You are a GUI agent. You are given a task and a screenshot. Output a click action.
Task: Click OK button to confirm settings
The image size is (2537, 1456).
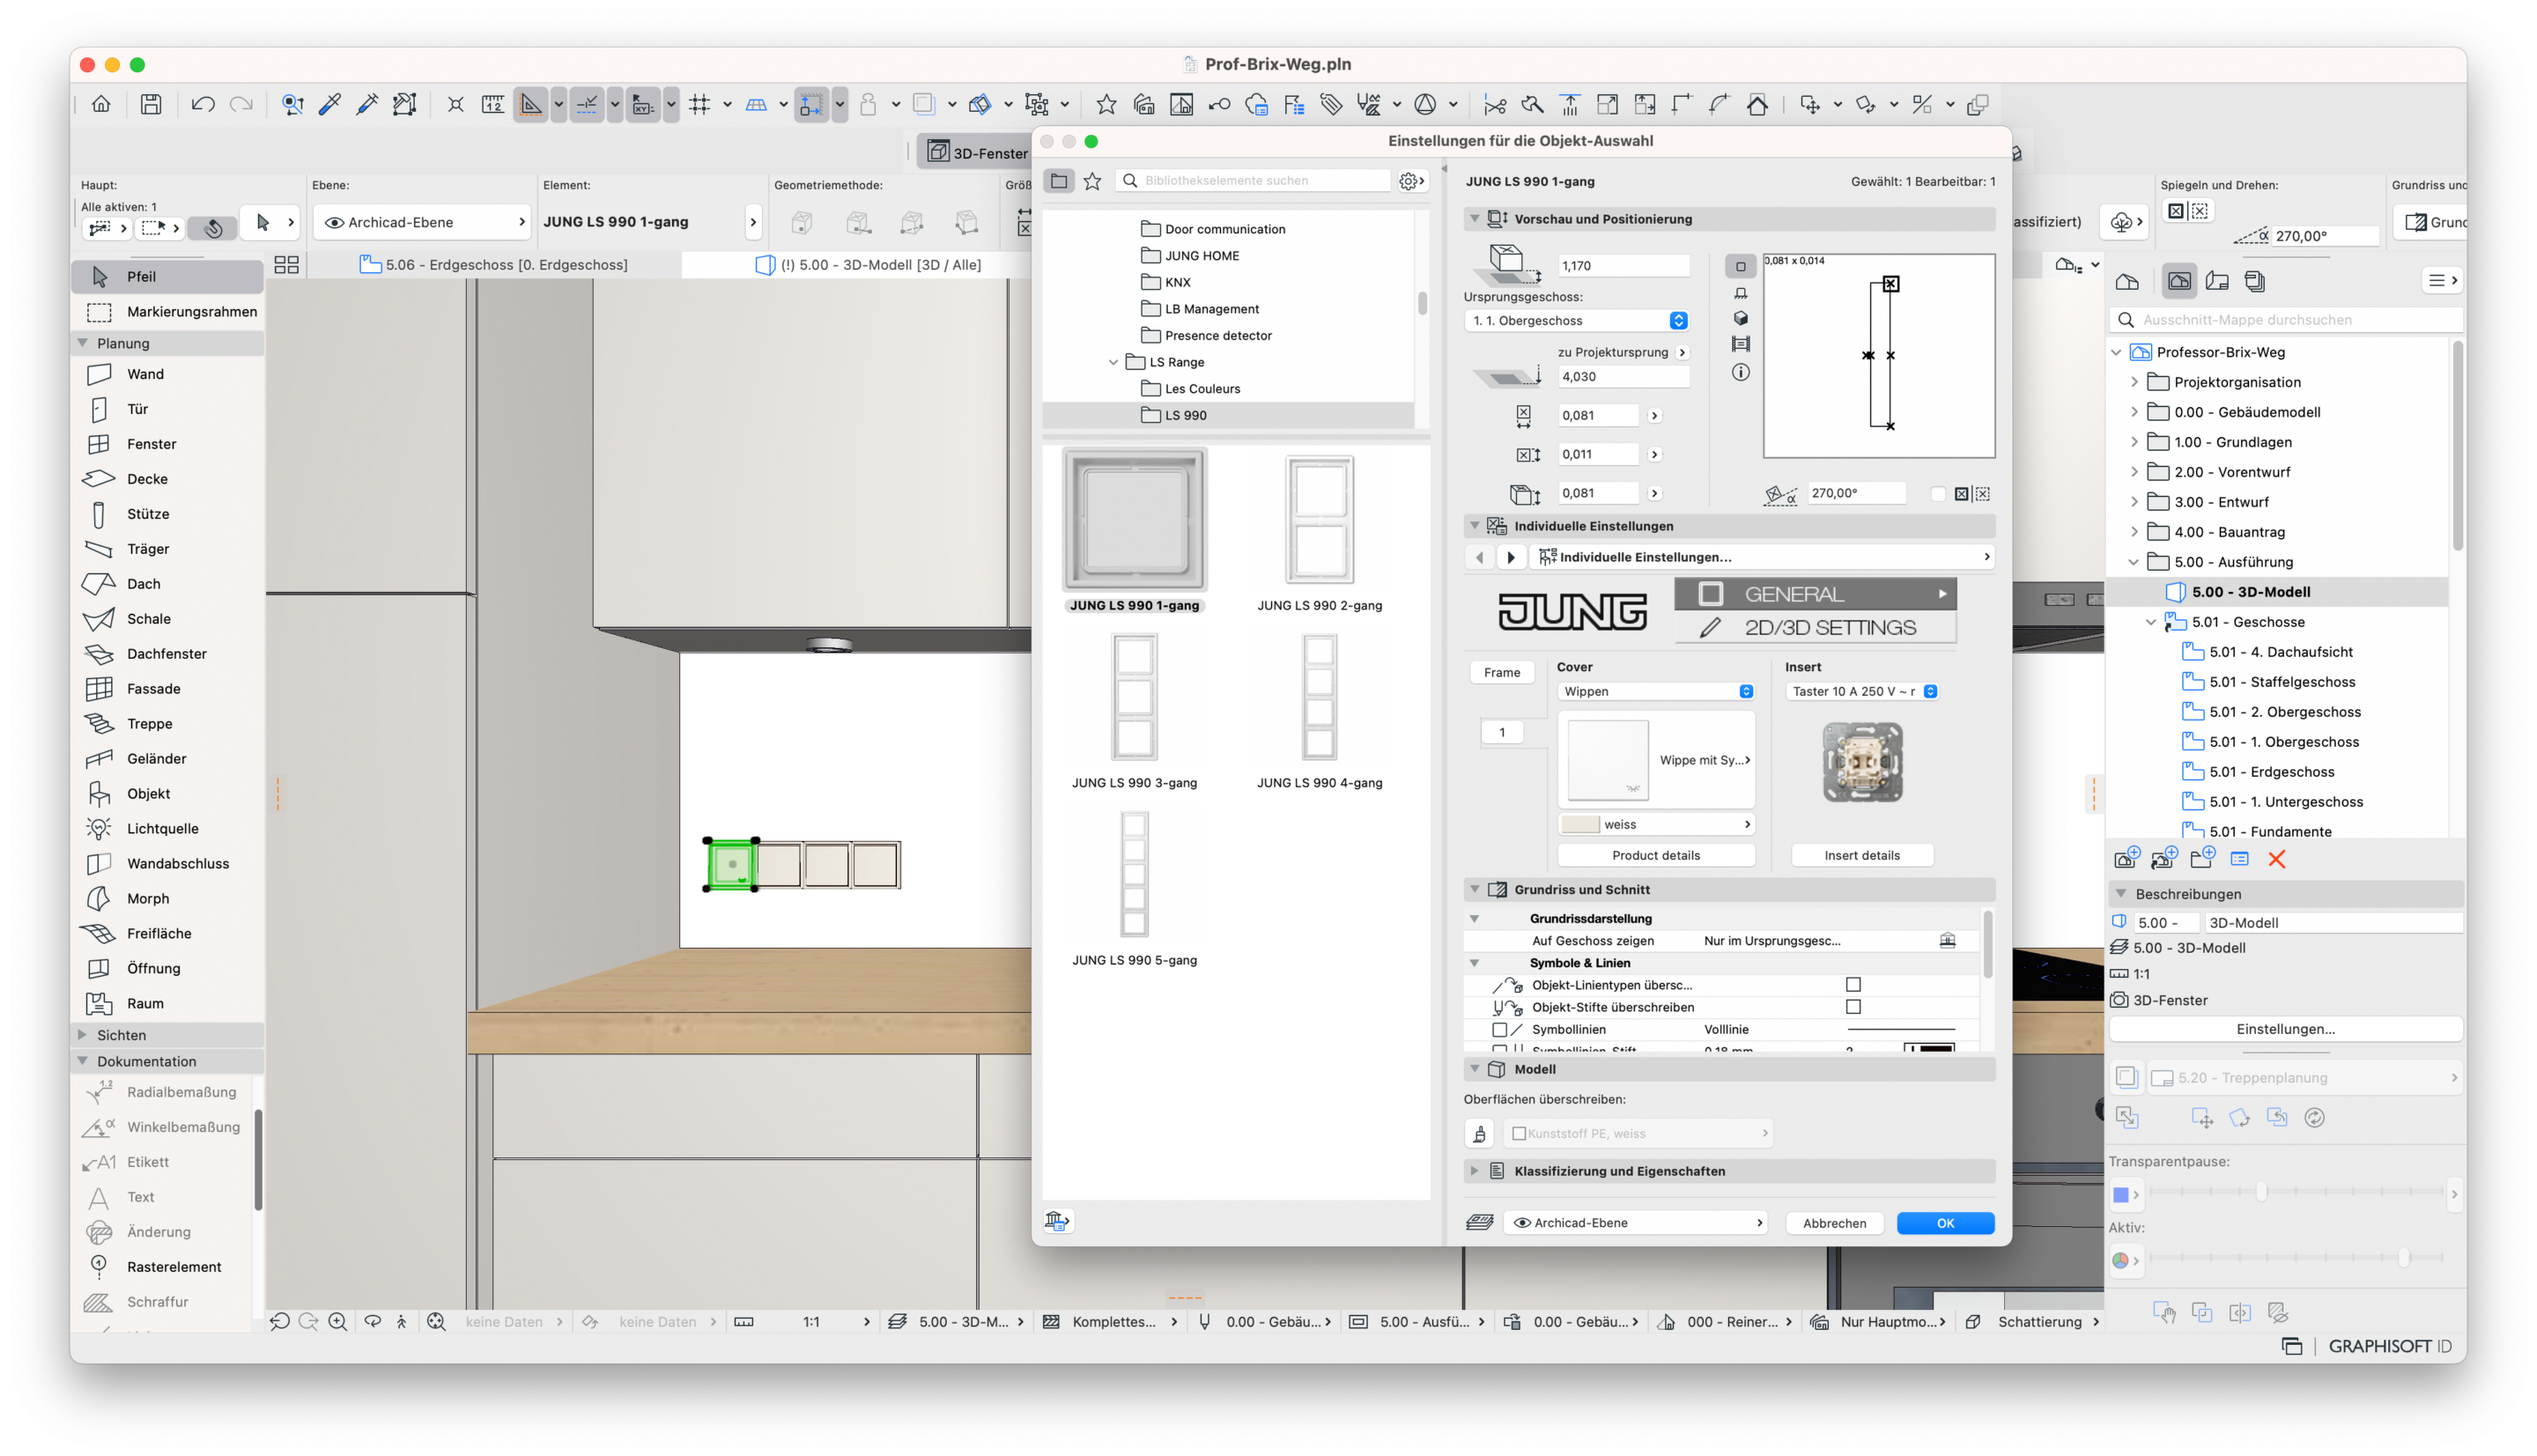click(1944, 1221)
